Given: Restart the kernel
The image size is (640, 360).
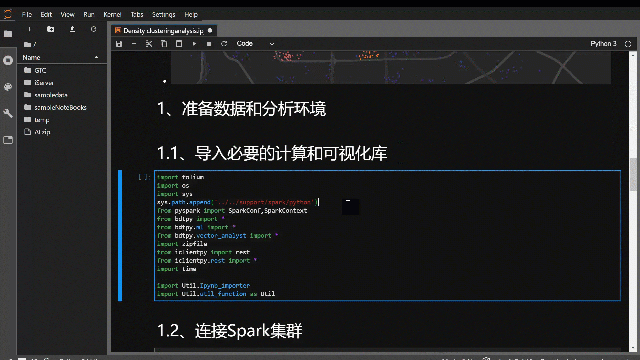Looking at the screenshot, I should coord(224,44).
